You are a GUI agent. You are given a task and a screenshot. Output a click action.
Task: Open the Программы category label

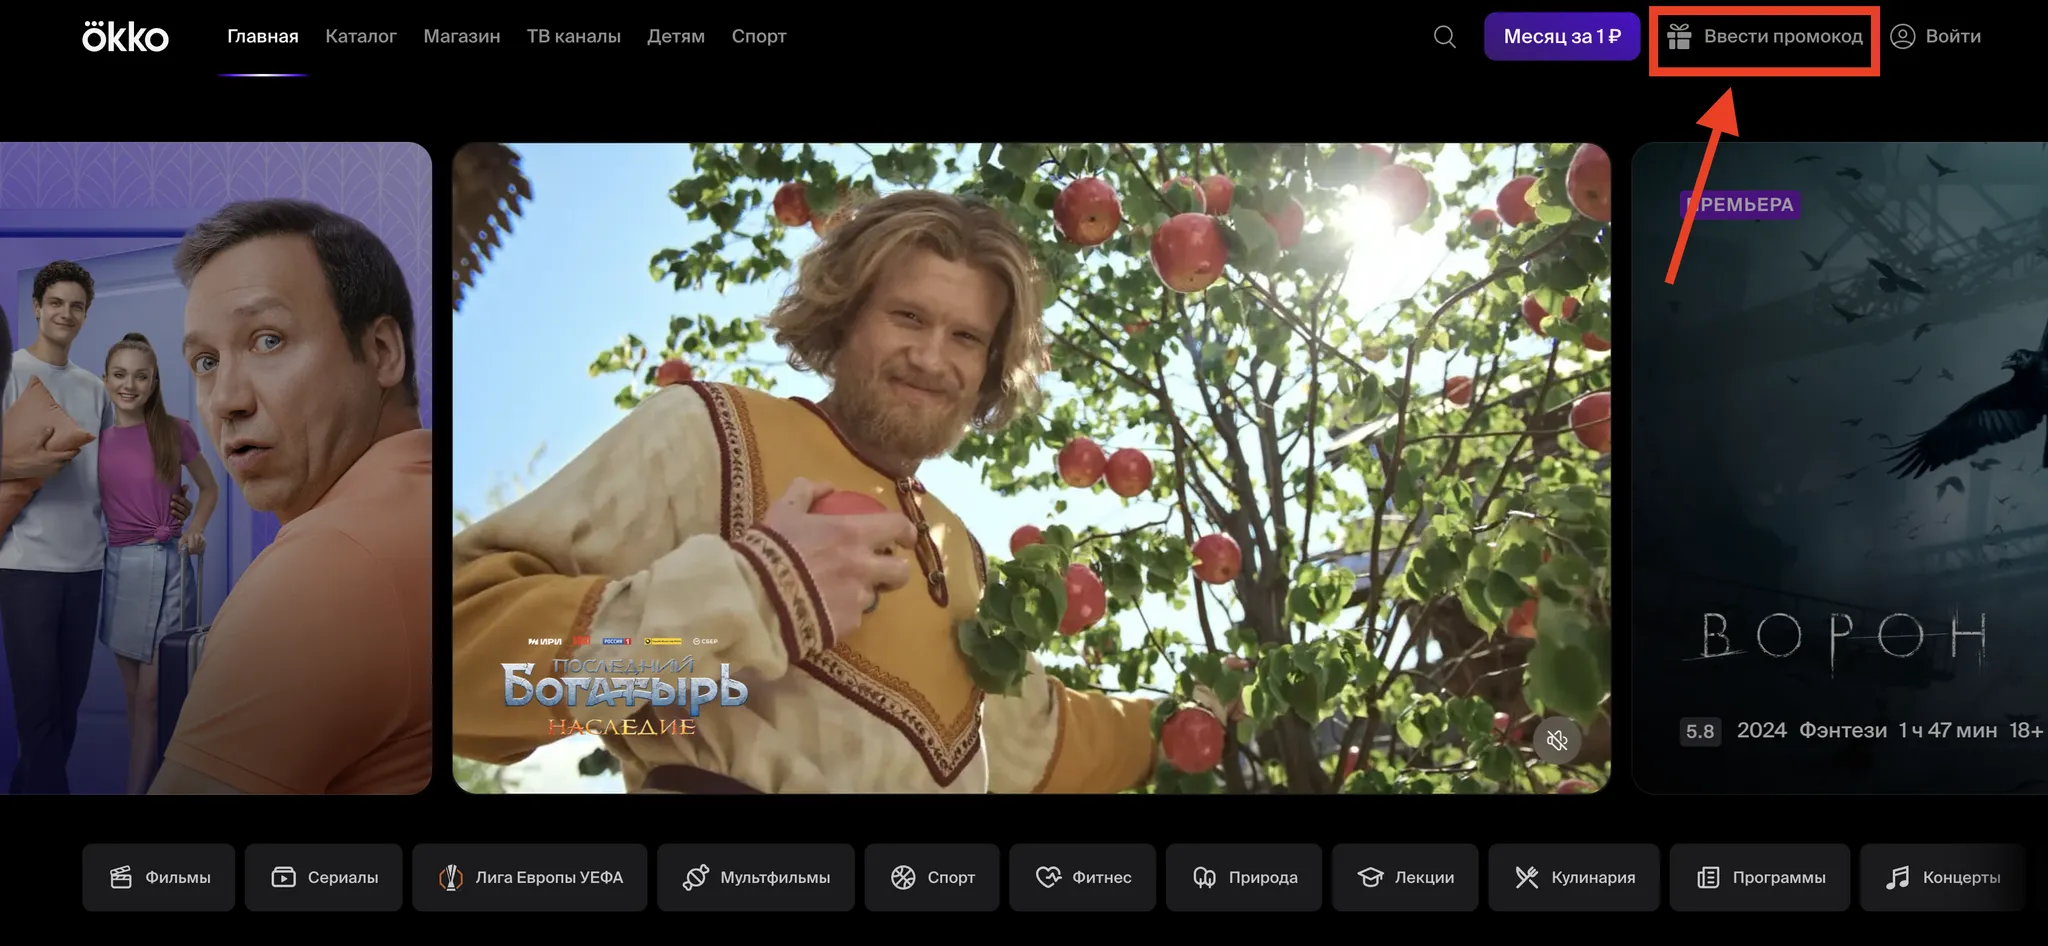[1779, 877]
